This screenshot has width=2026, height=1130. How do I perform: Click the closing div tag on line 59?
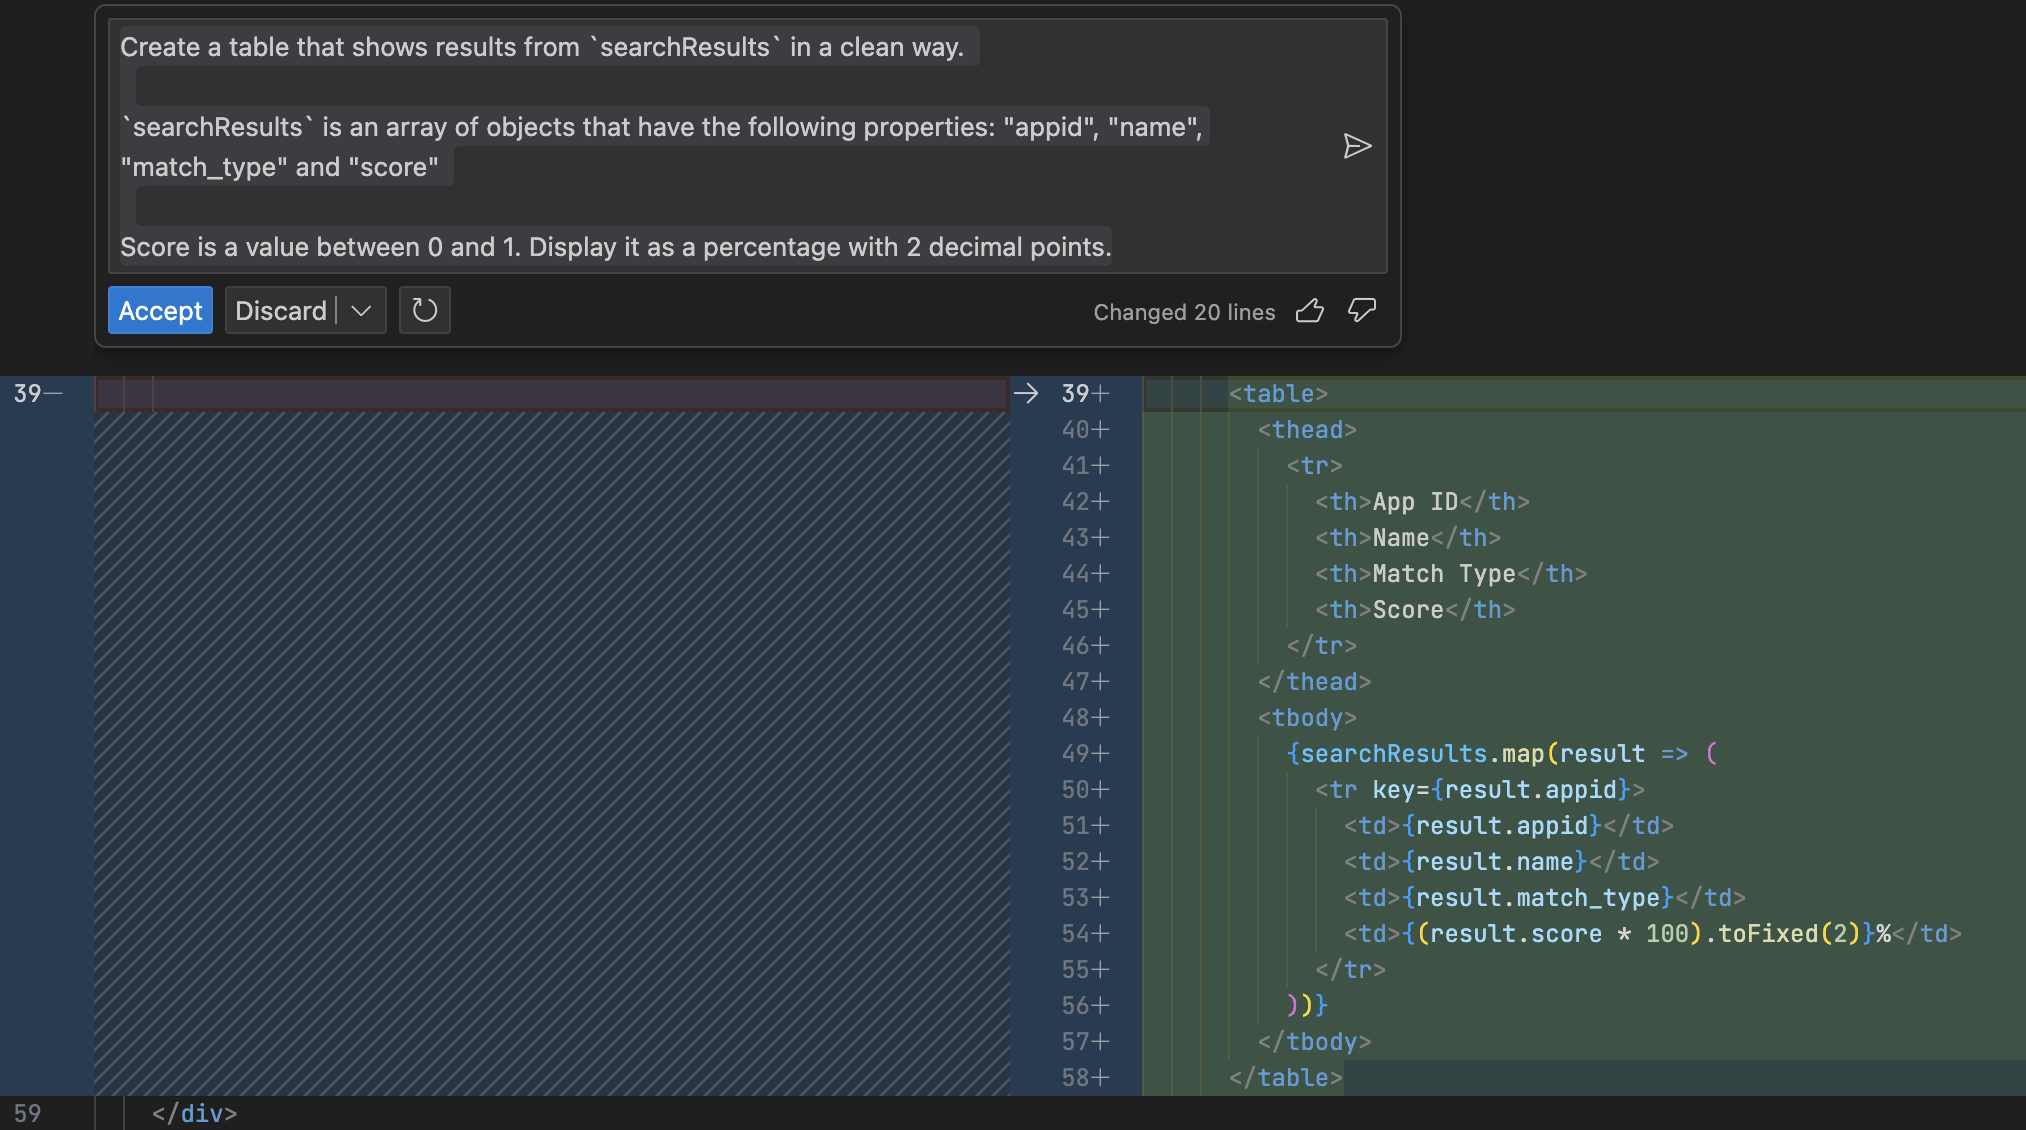coord(195,1113)
